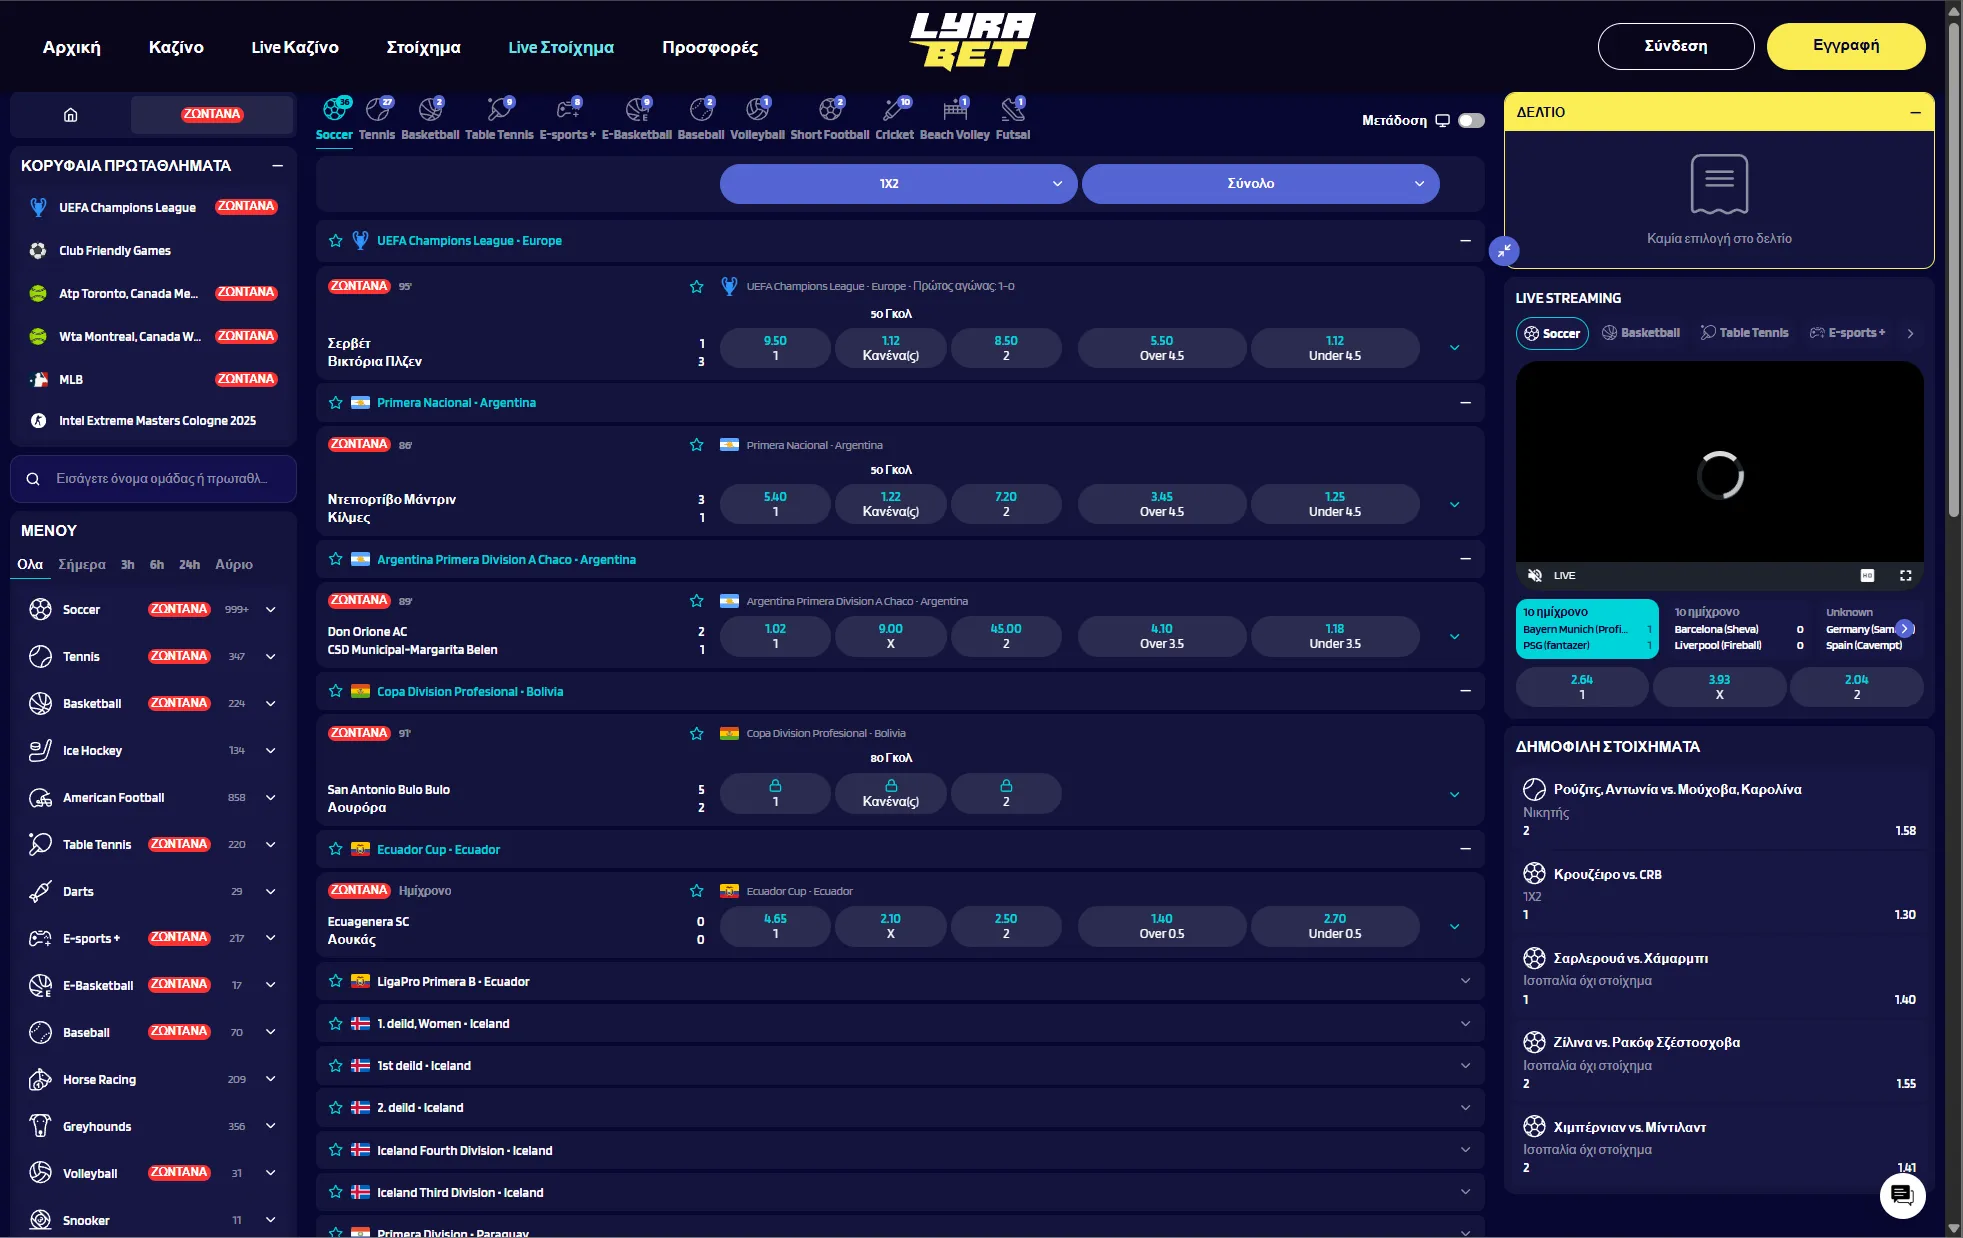The image size is (1963, 1238).
Task: Select Αύριο time filter tab
Action: (234, 565)
